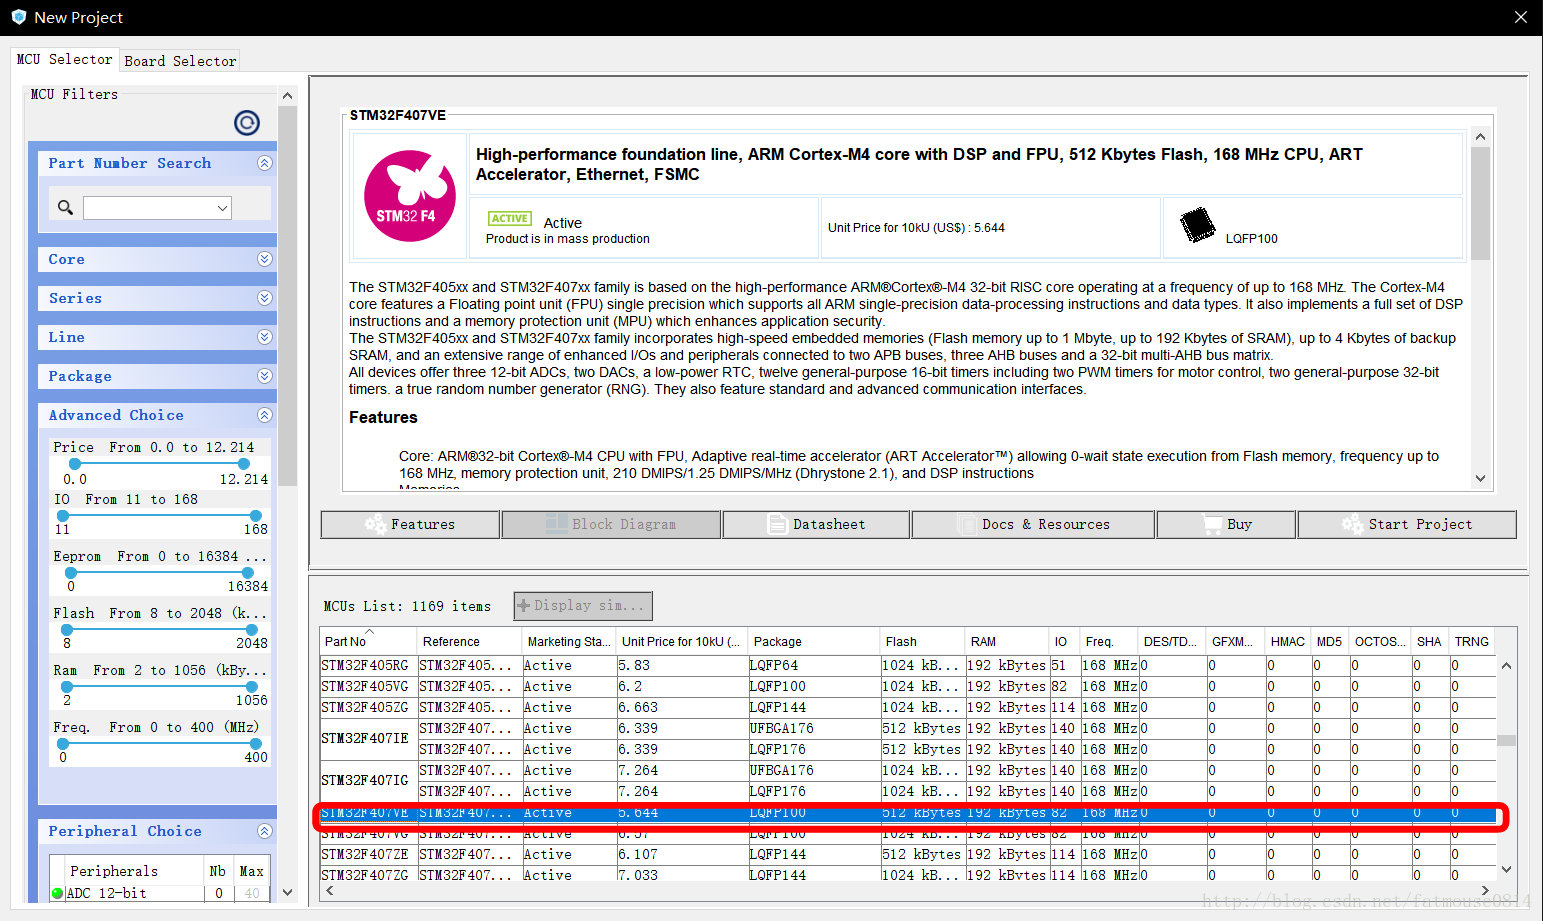
Task: Click the green status dot beside ADC 12-bit
Action: (x=57, y=893)
